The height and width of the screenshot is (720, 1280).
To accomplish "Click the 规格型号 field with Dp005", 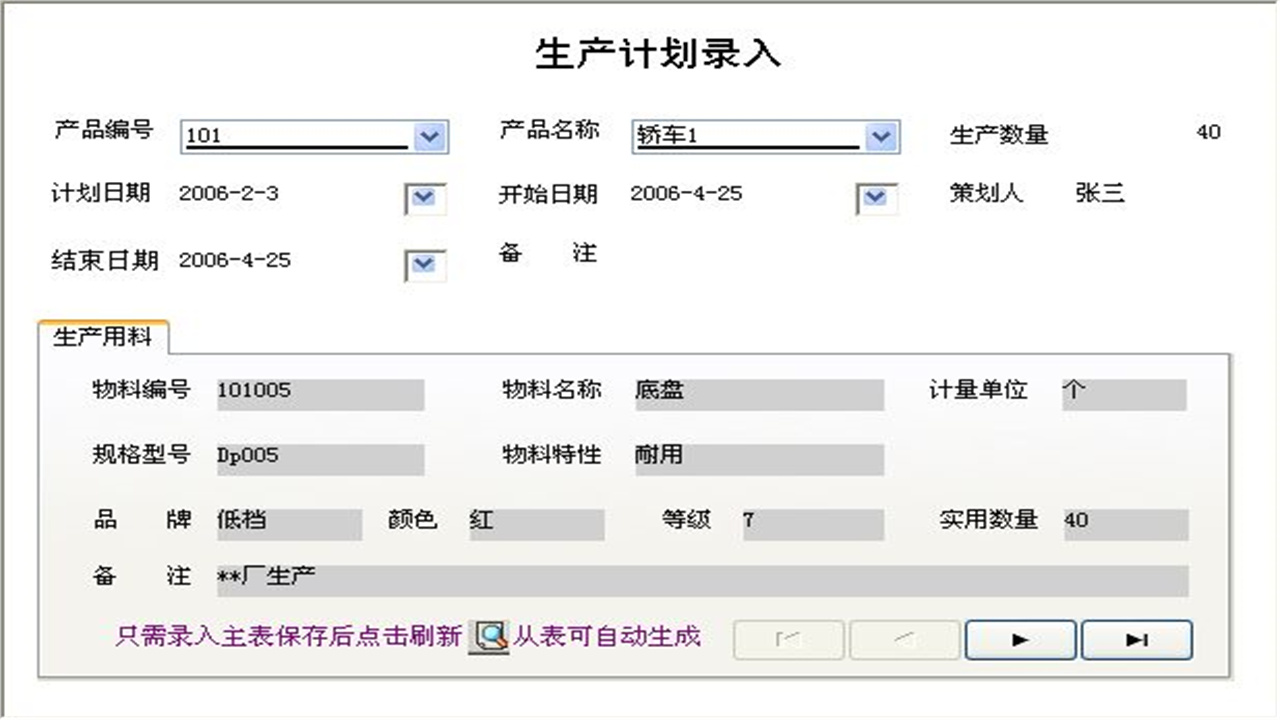I will (x=320, y=458).
